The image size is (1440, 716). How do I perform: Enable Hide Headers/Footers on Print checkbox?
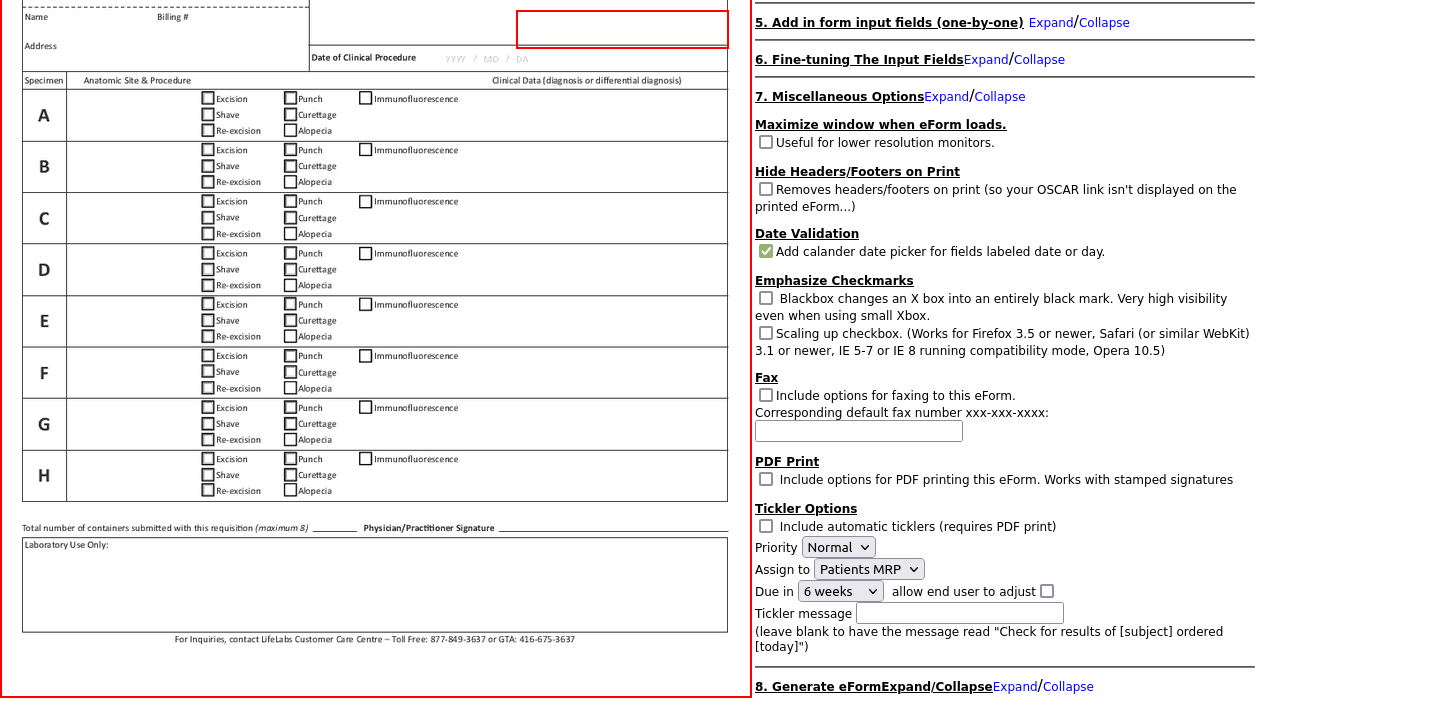[766, 189]
